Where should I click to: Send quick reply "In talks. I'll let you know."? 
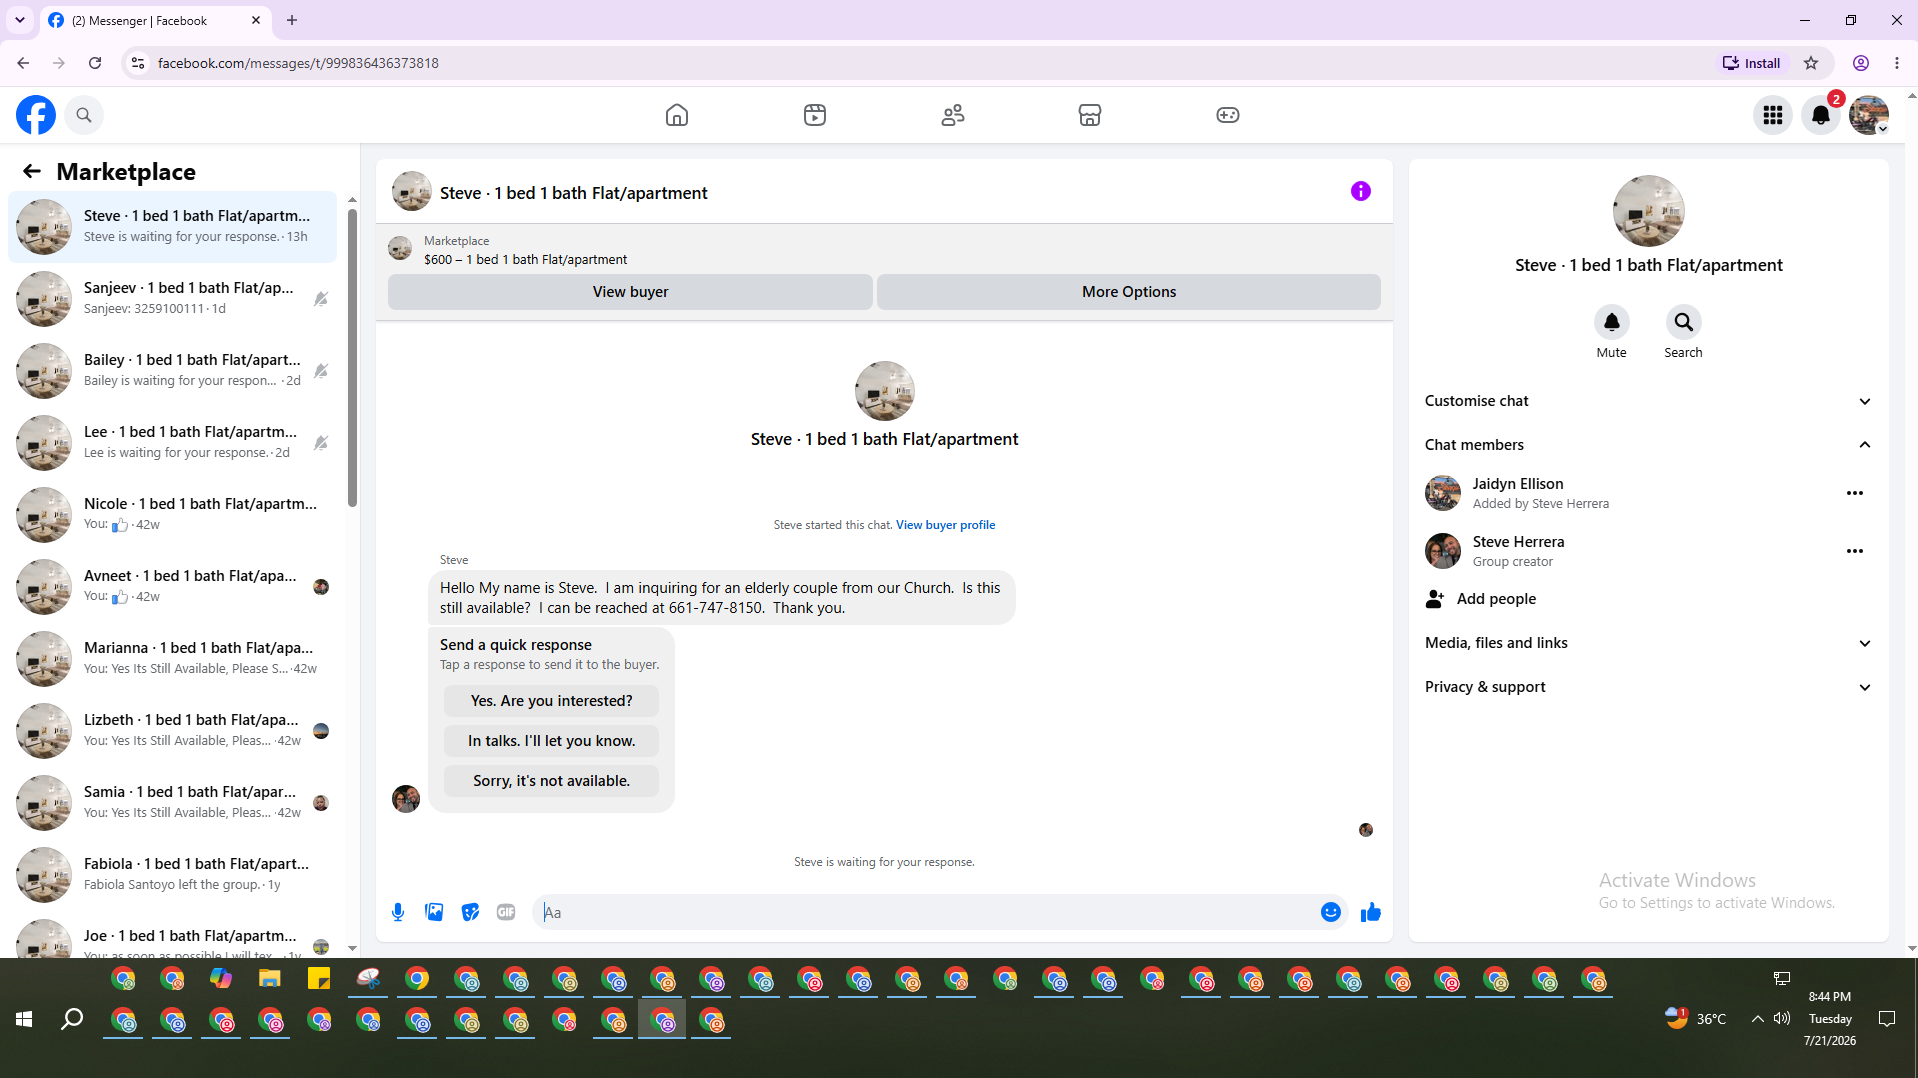pos(552,741)
